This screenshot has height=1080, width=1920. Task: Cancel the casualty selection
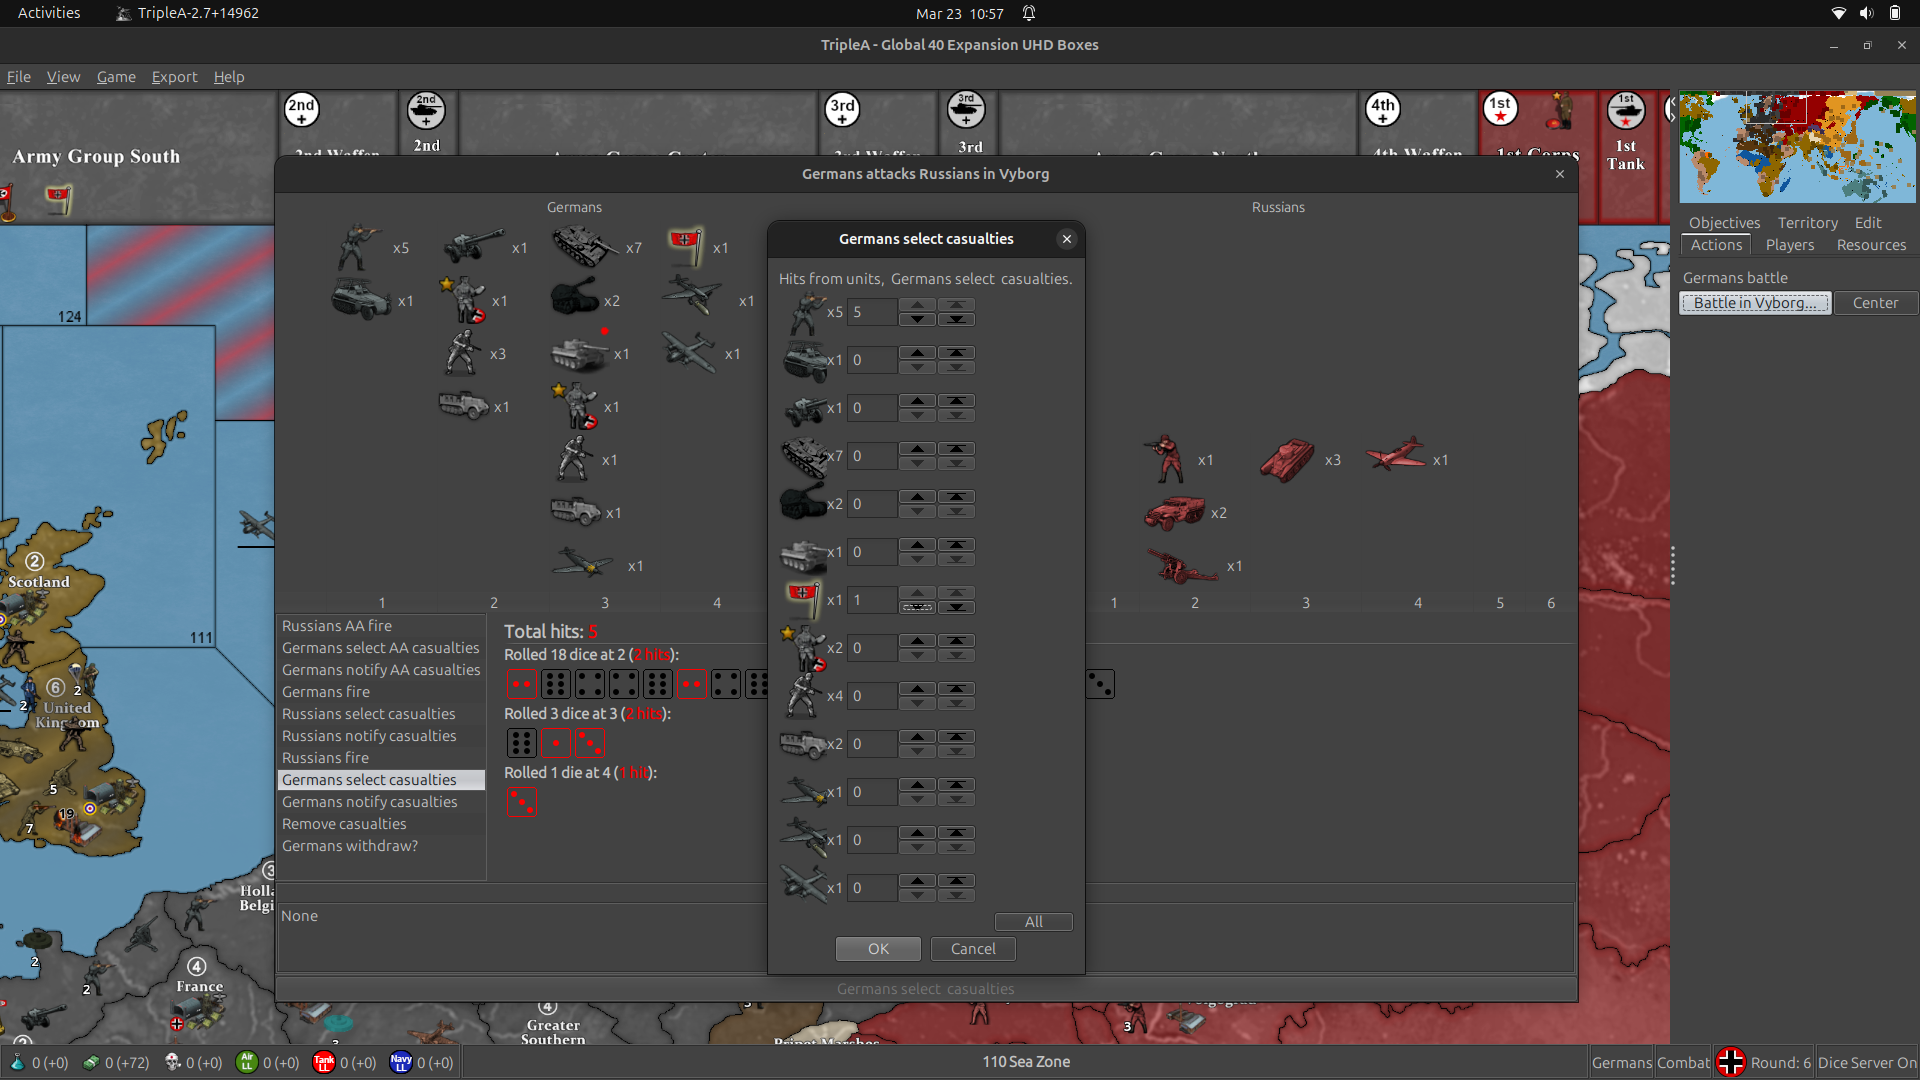tap(972, 949)
